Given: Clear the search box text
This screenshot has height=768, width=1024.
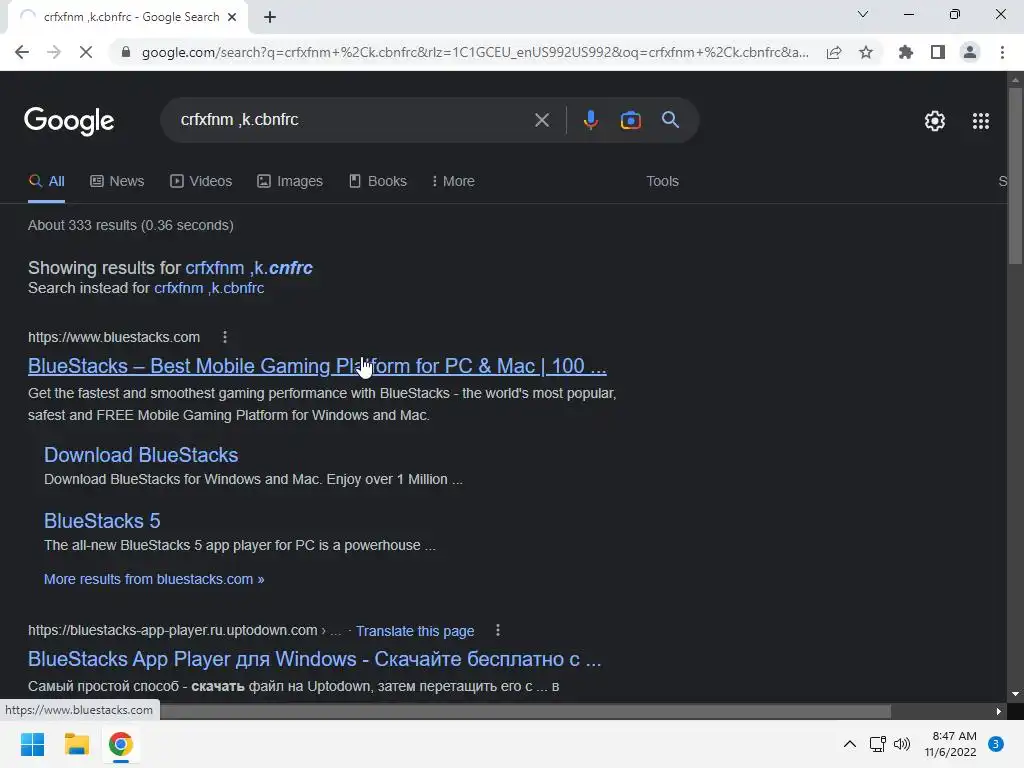Looking at the screenshot, I should (x=541, y=120).
